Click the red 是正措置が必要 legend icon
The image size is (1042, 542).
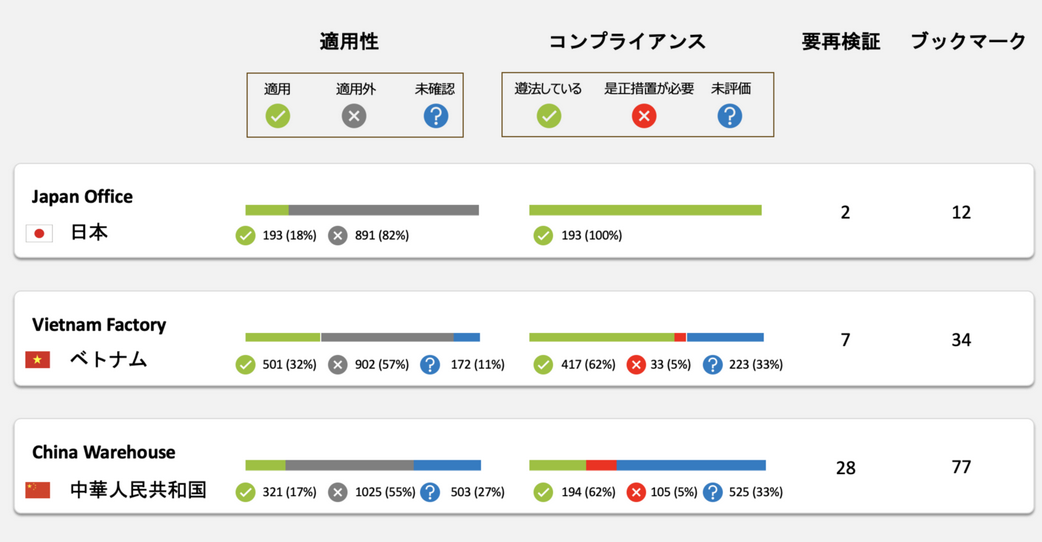point(644,116)
